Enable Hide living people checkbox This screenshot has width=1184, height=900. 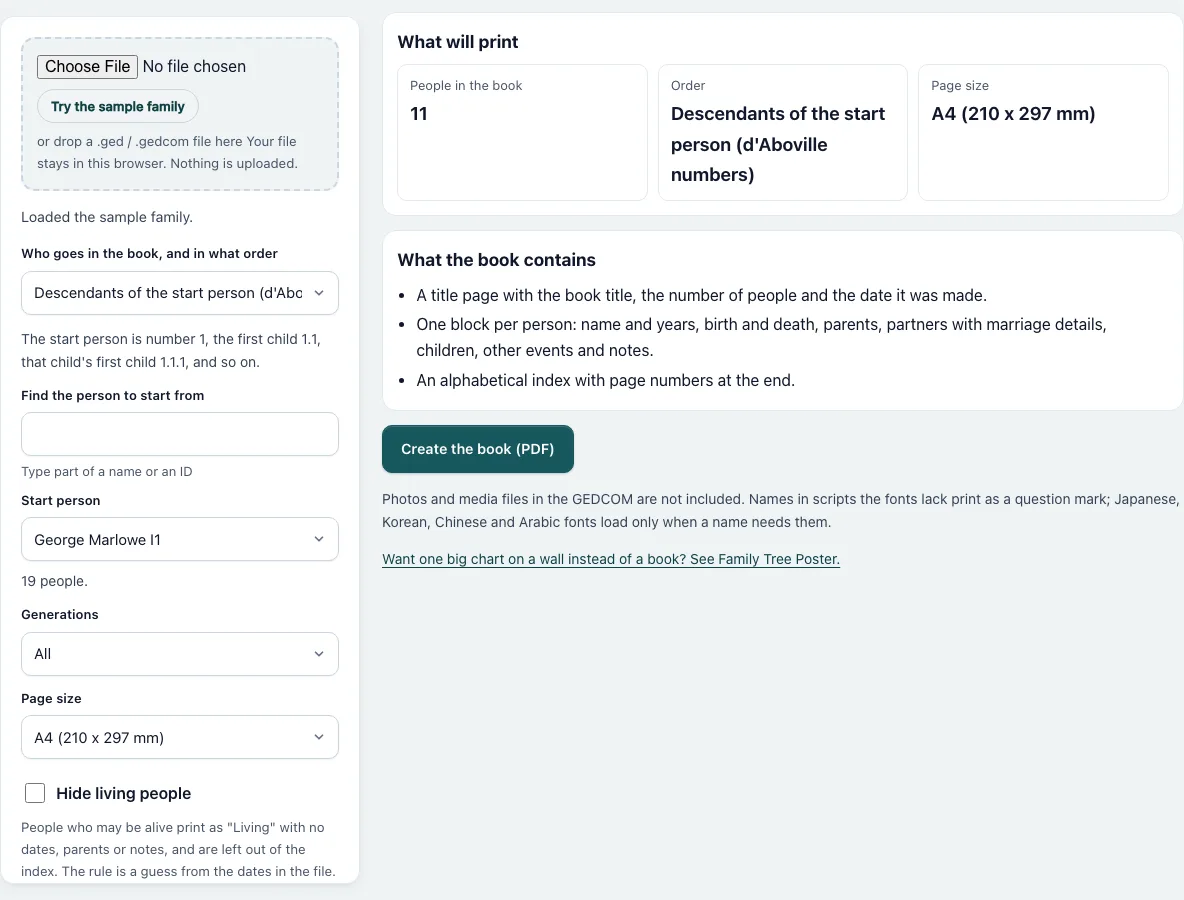pyautogui.click(x=35, y=793)
